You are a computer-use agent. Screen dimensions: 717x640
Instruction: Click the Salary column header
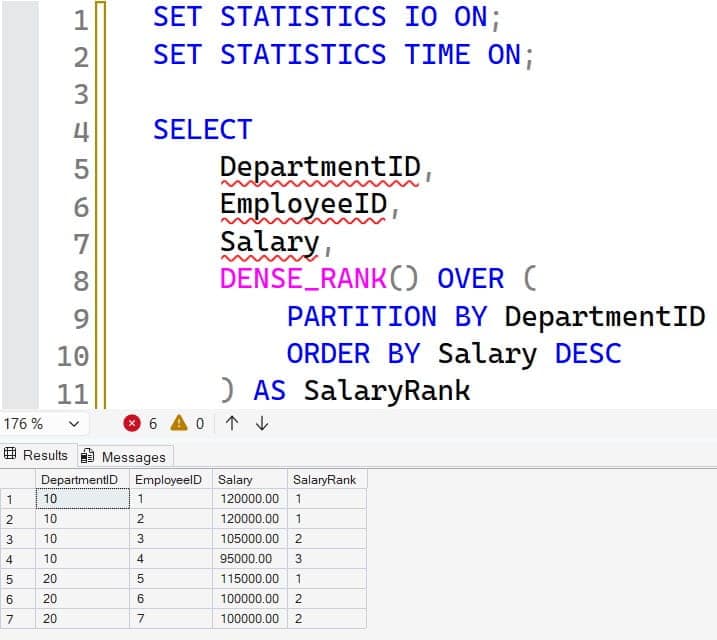[250, 480]
